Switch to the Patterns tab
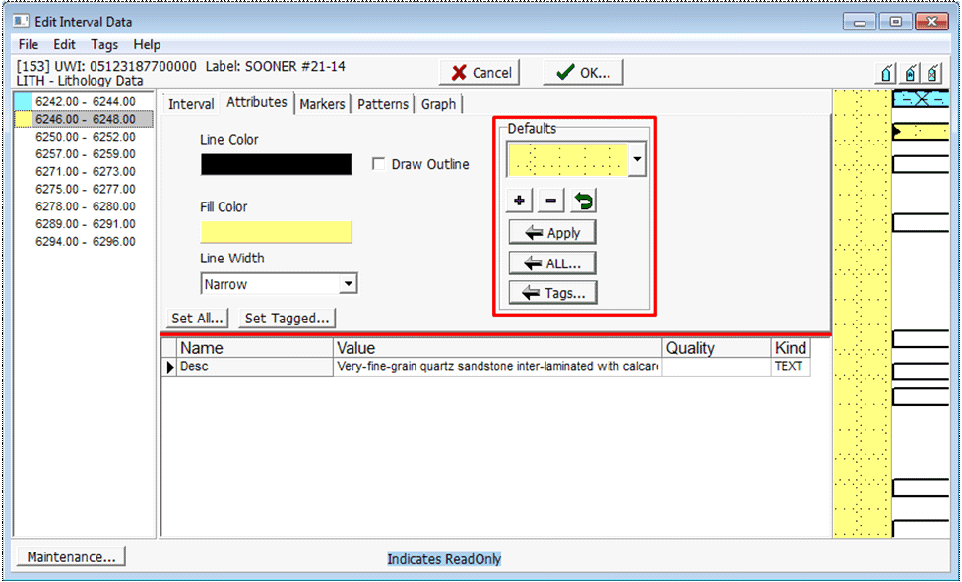 coord(383,104)
